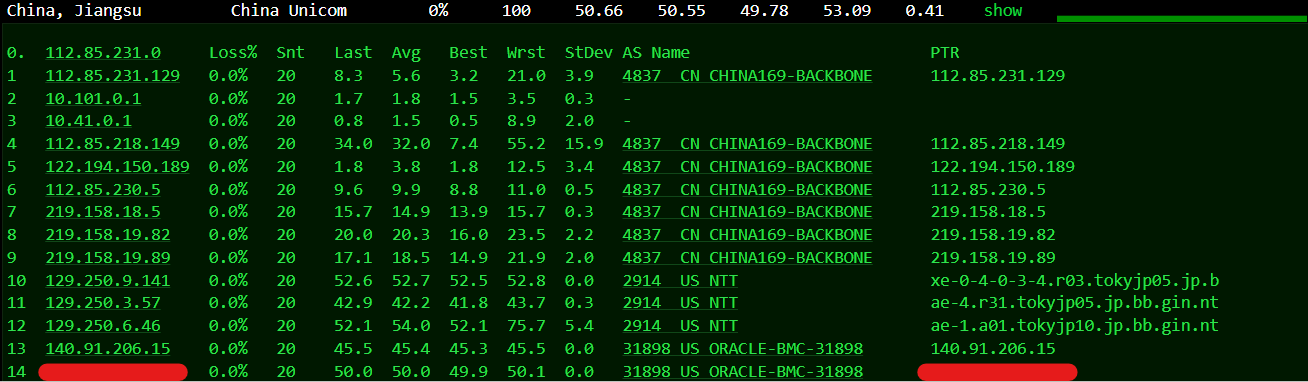Open AS 31898 ORACLE-BMC link in hop 13

click(x=742, y=349)
